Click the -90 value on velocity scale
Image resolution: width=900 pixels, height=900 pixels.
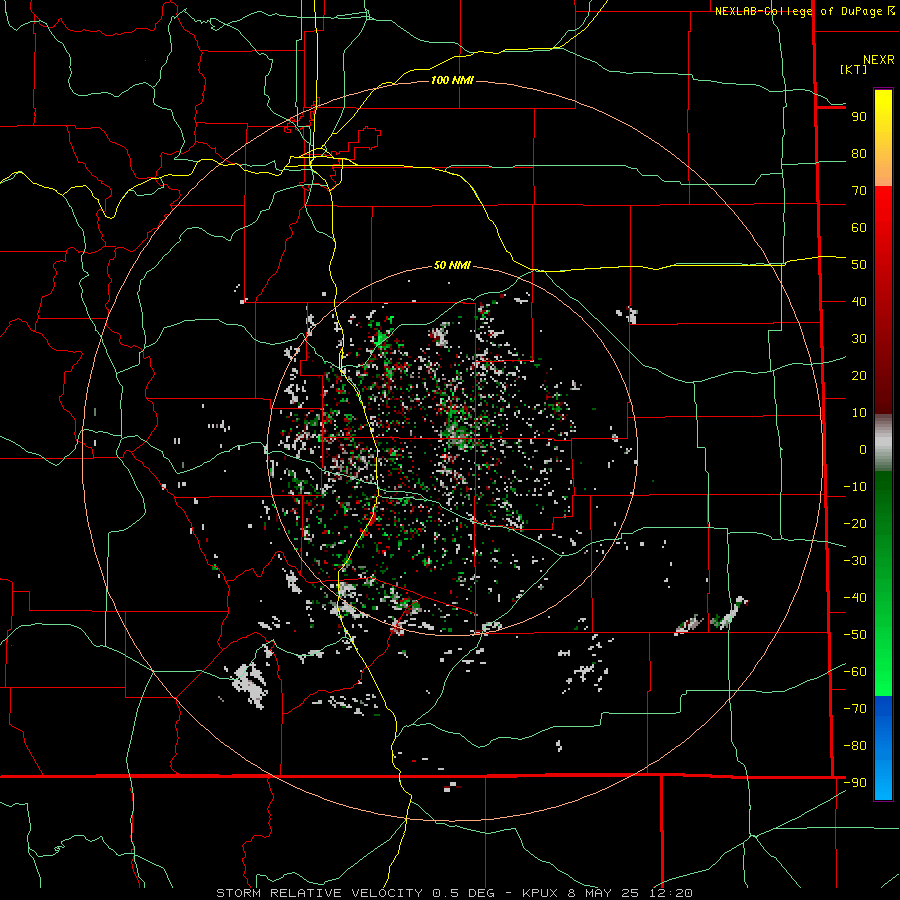tap(855, 783)
